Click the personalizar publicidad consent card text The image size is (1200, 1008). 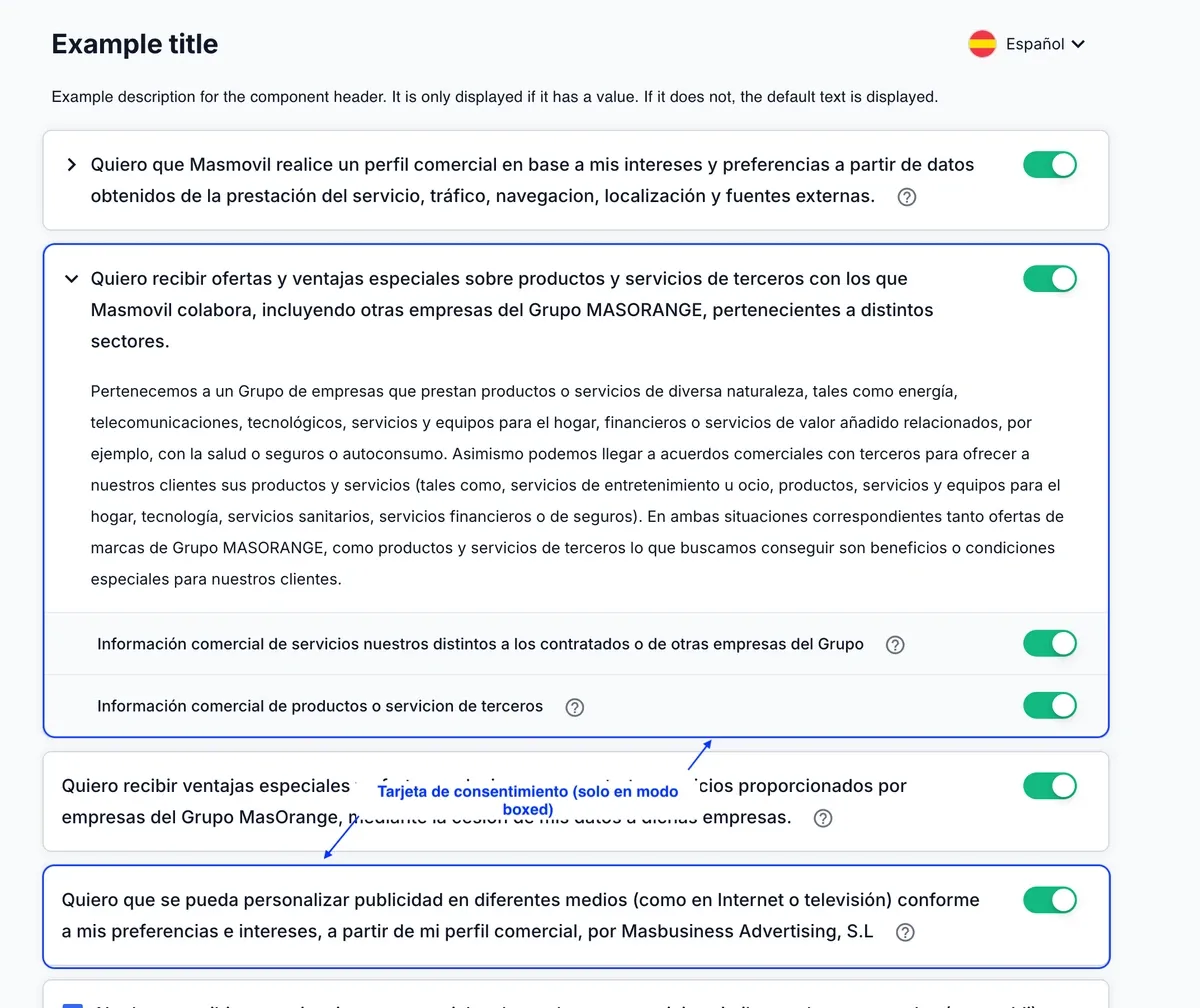(520, 915)
